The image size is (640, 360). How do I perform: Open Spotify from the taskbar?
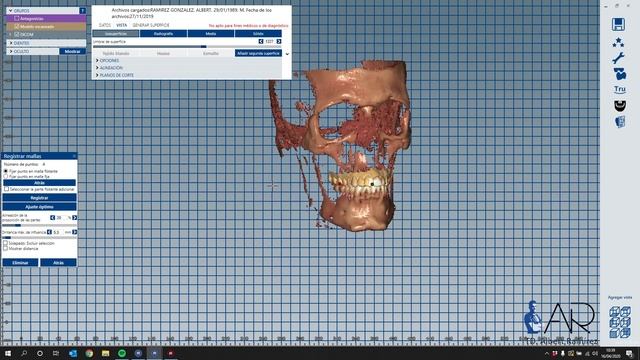click(122, 353)
